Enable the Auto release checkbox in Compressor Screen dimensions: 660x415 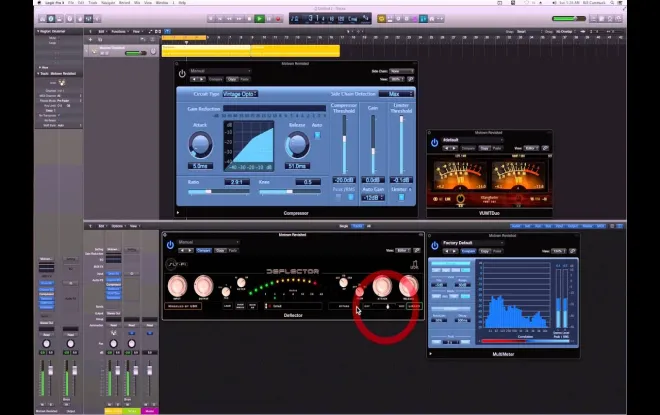pos(317,135)
